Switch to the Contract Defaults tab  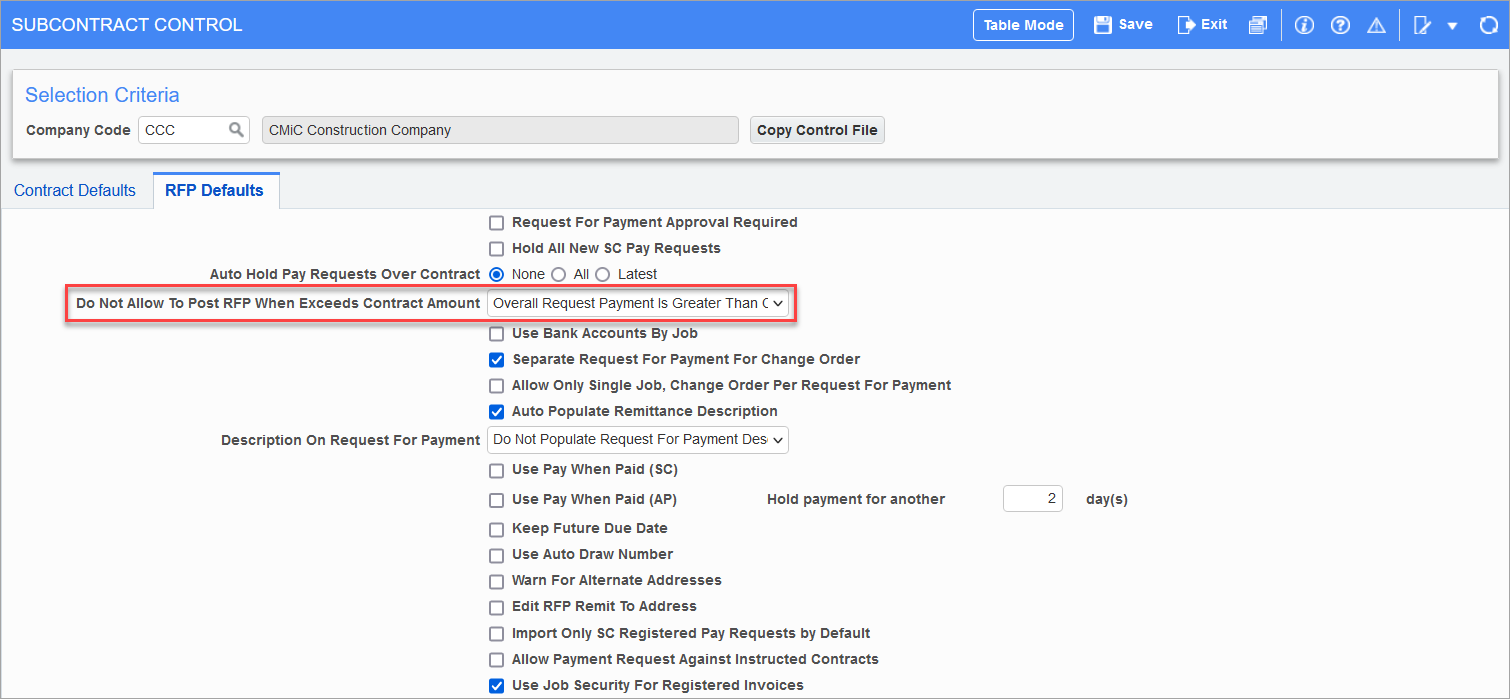tap(74, 190)
